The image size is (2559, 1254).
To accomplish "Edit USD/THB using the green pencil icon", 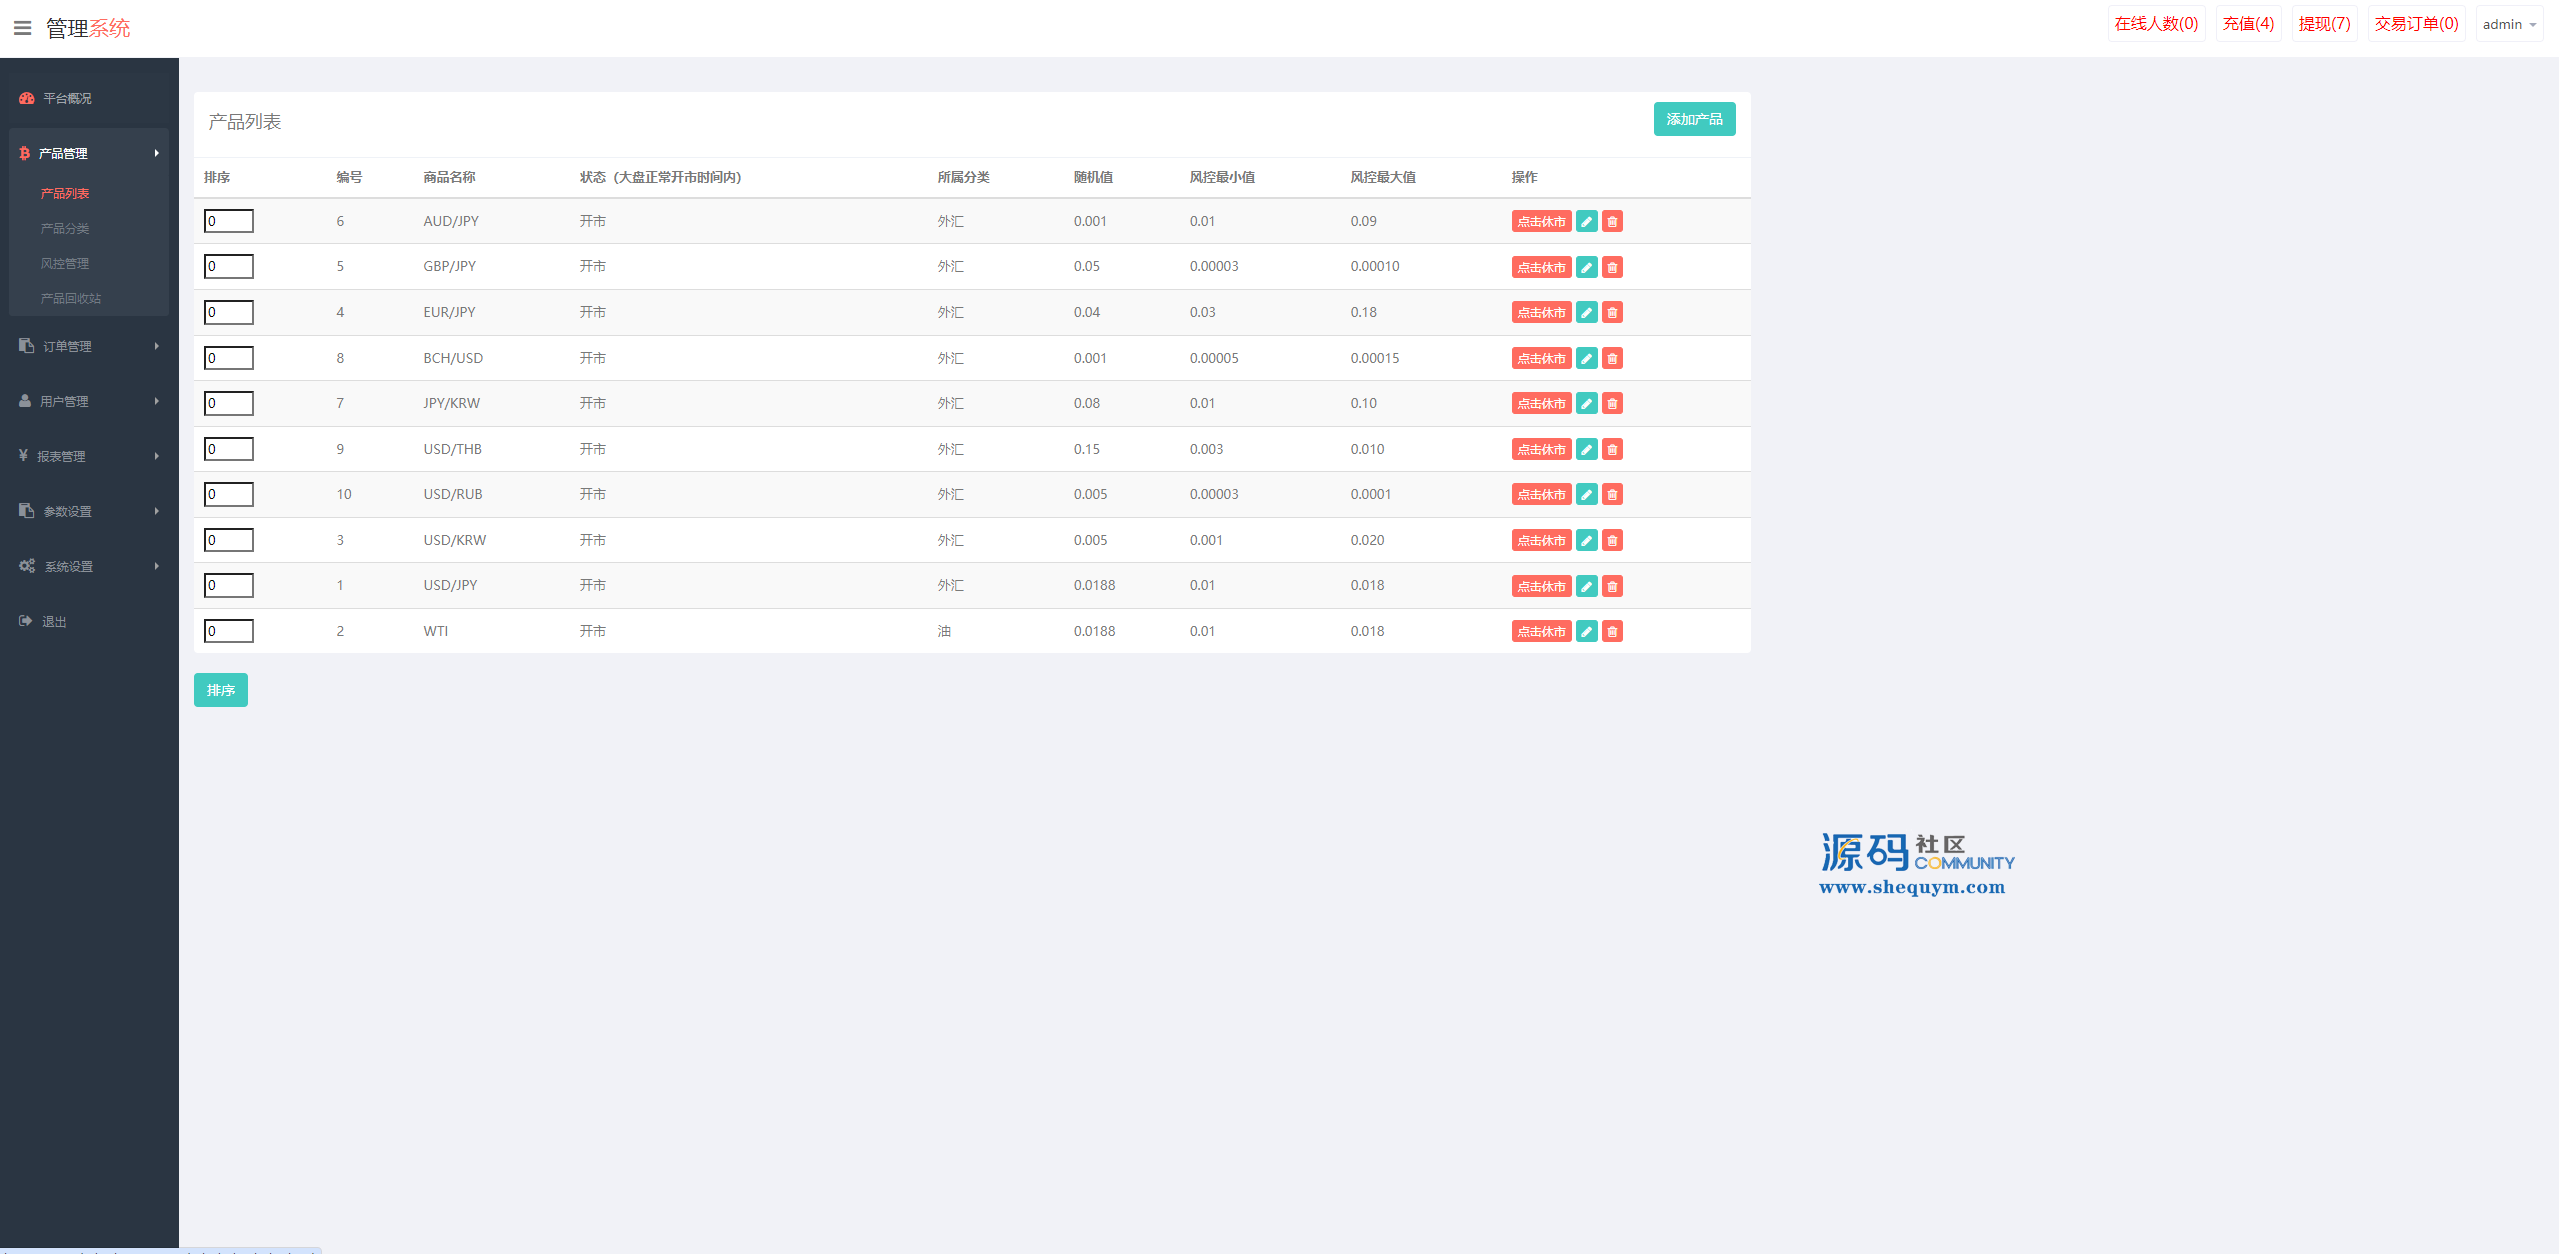I will tap(1586, 449).
